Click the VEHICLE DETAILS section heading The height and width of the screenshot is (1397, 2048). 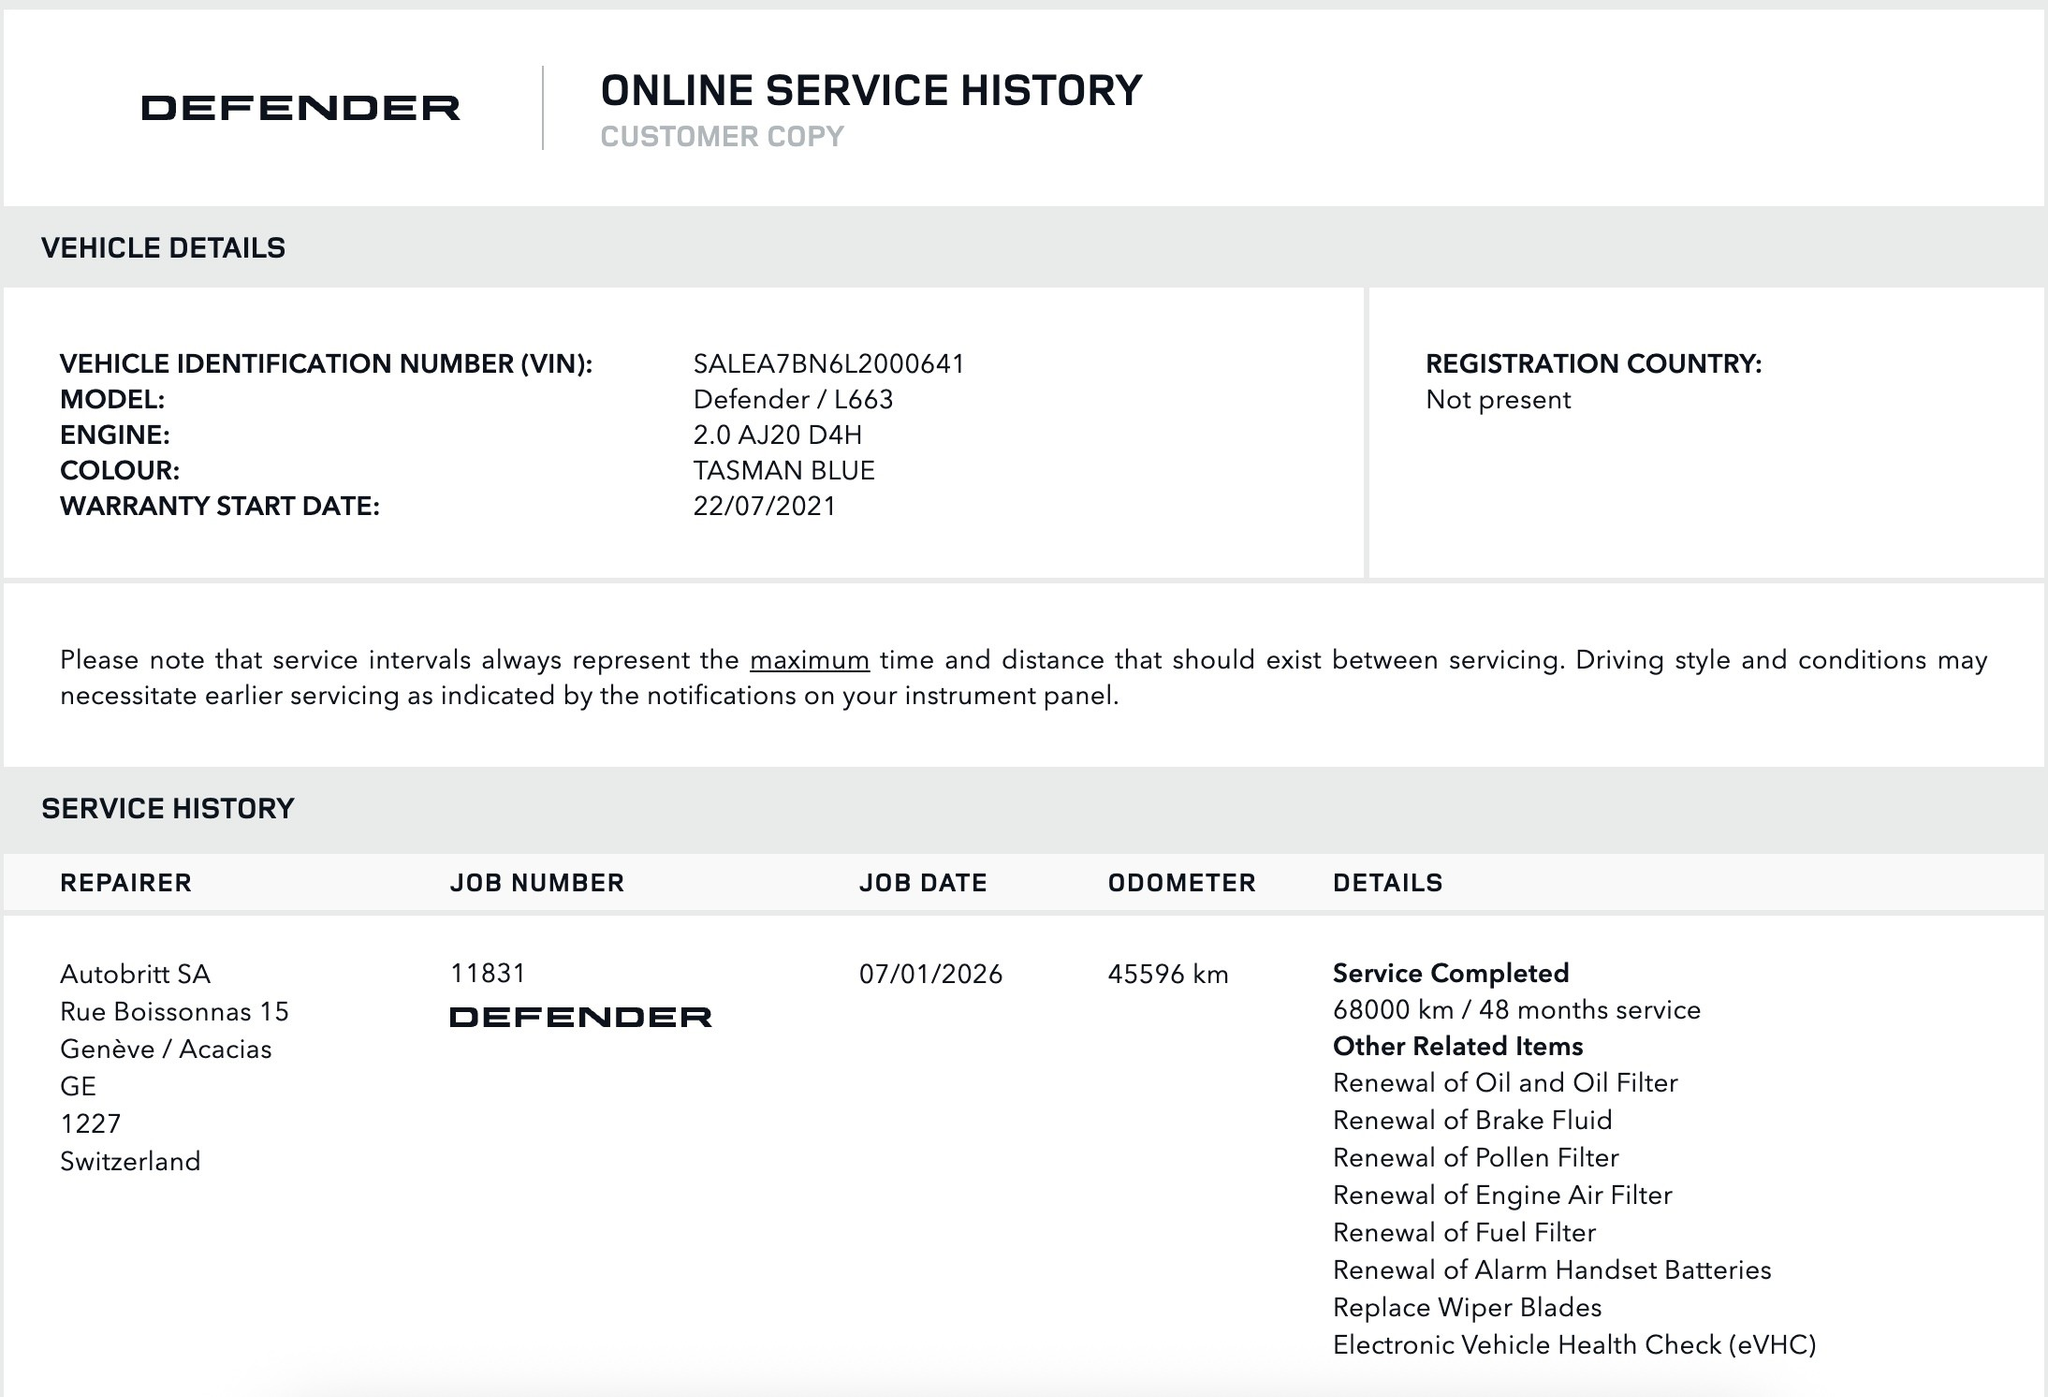[x=163, y=248]
